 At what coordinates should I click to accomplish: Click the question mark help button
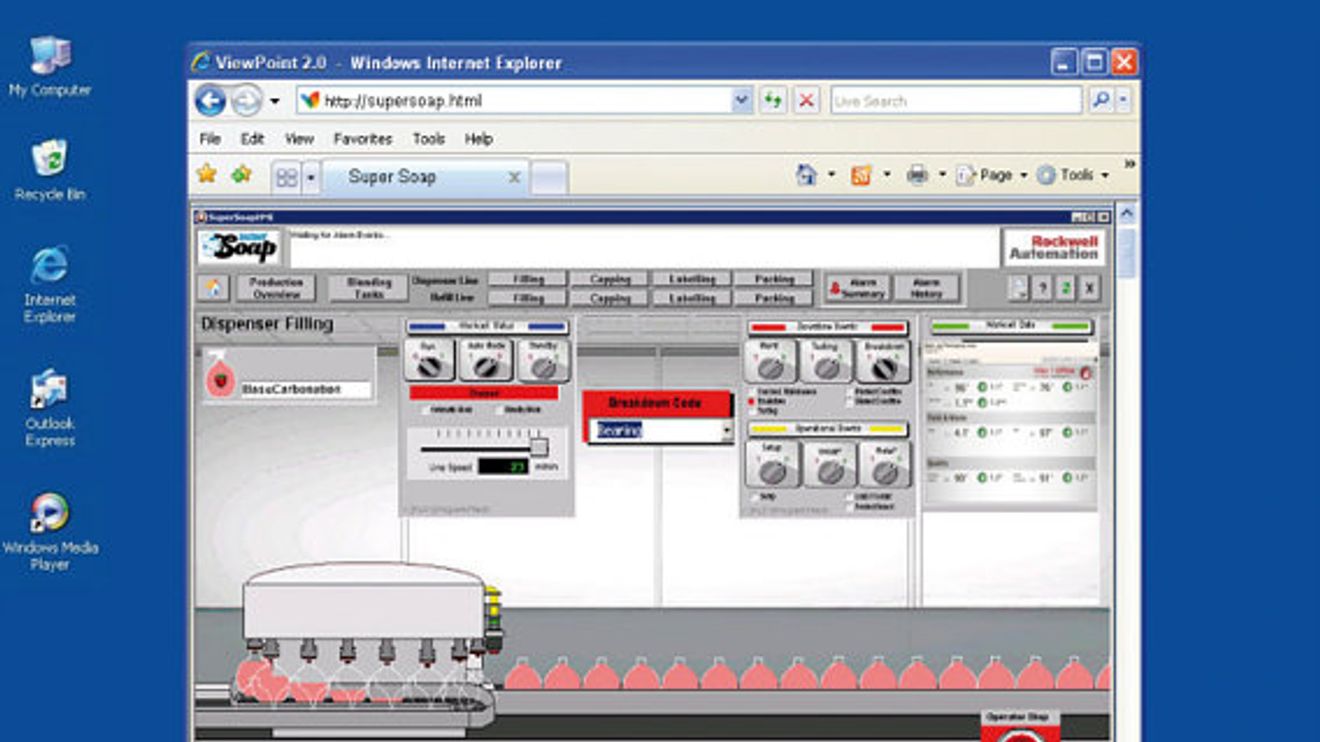coord(1042,288)
